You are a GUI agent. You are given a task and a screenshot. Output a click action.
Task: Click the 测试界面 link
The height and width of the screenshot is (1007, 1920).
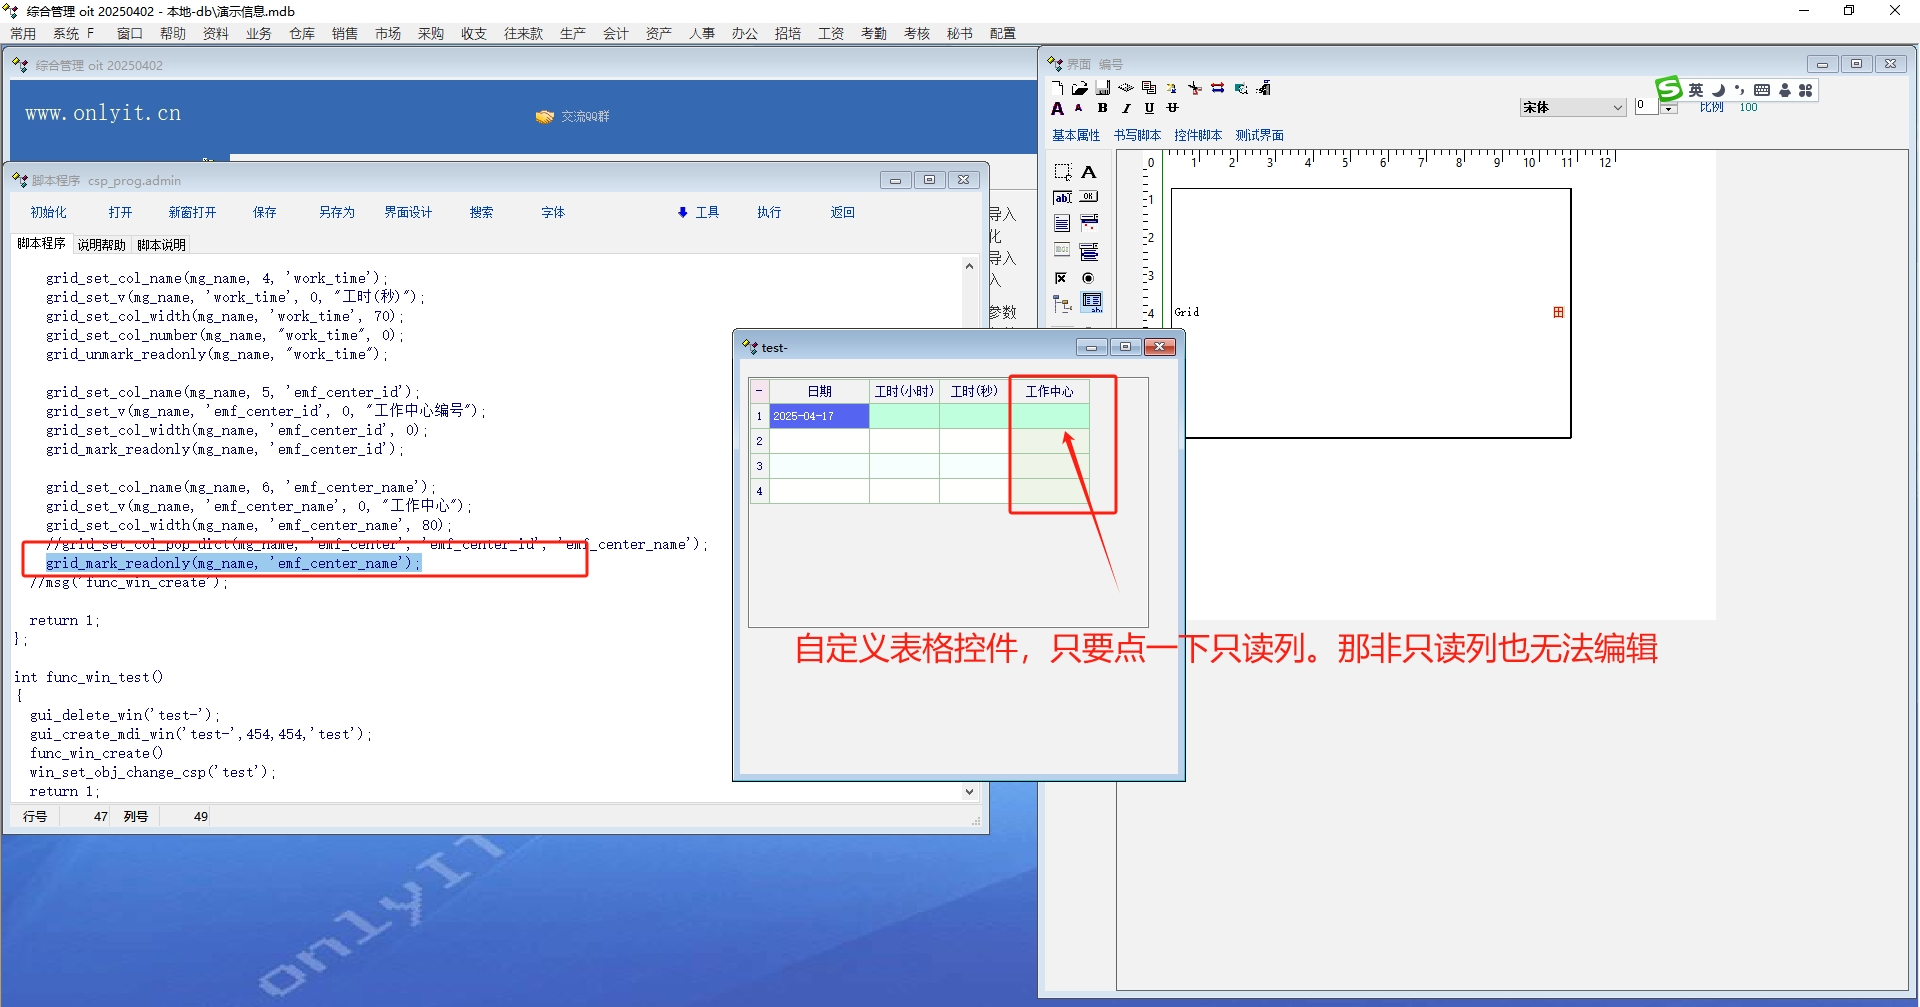coord(1259,135)
